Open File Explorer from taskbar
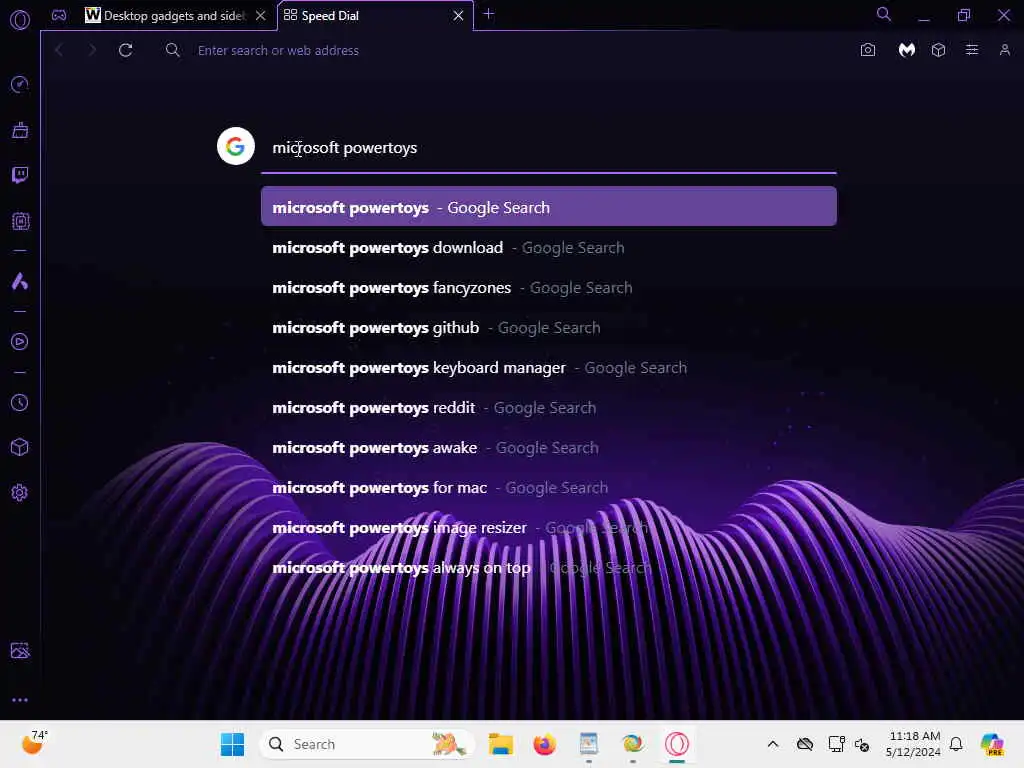The height and width of the screenshot is (768, 1024). point(500,744)
